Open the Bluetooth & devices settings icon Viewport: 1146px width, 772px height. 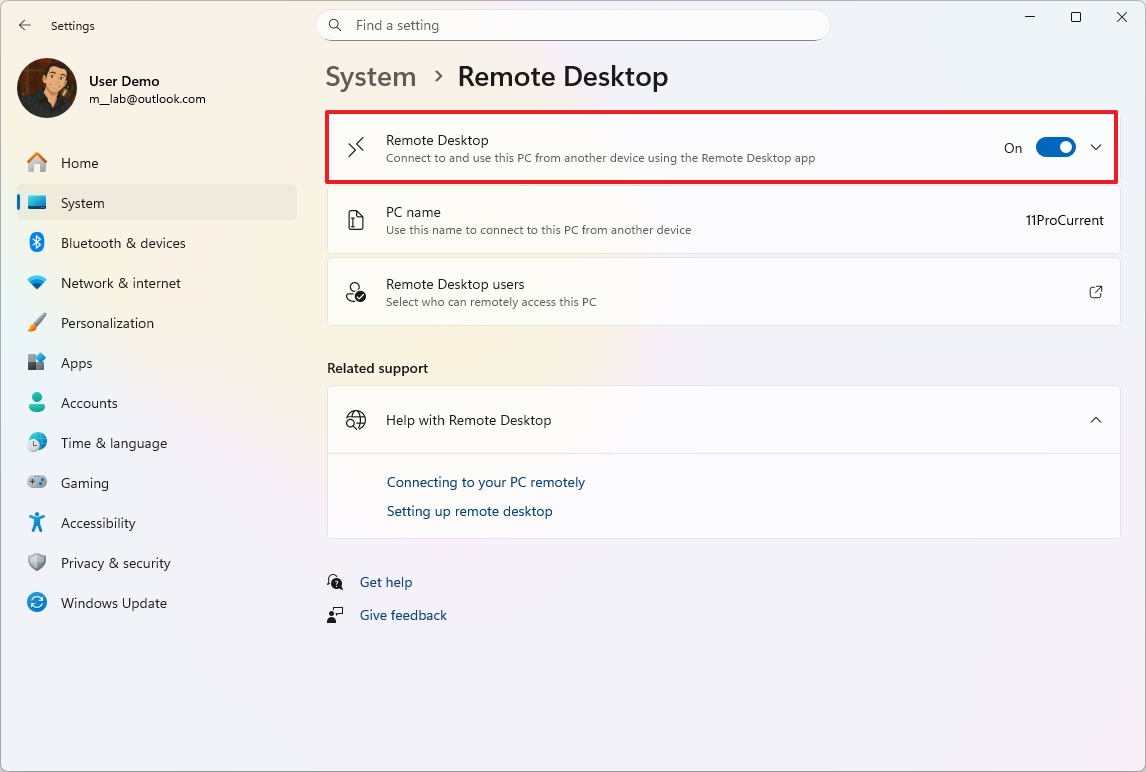click(x=36, y=243)
